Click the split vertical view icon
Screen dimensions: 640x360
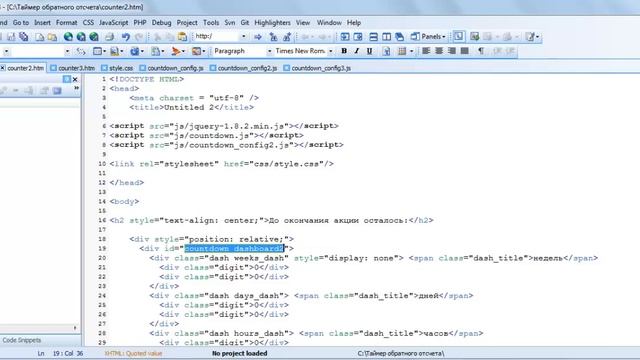coord(386,37)
